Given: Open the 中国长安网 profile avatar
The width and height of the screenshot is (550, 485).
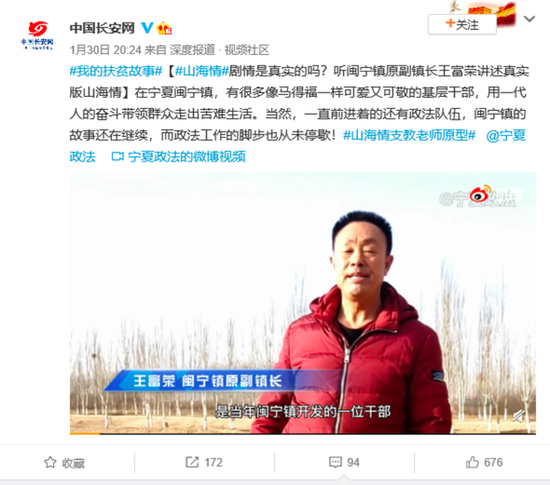Looking at the screenshot, I should pyautogui.click(x=37, y=35).
